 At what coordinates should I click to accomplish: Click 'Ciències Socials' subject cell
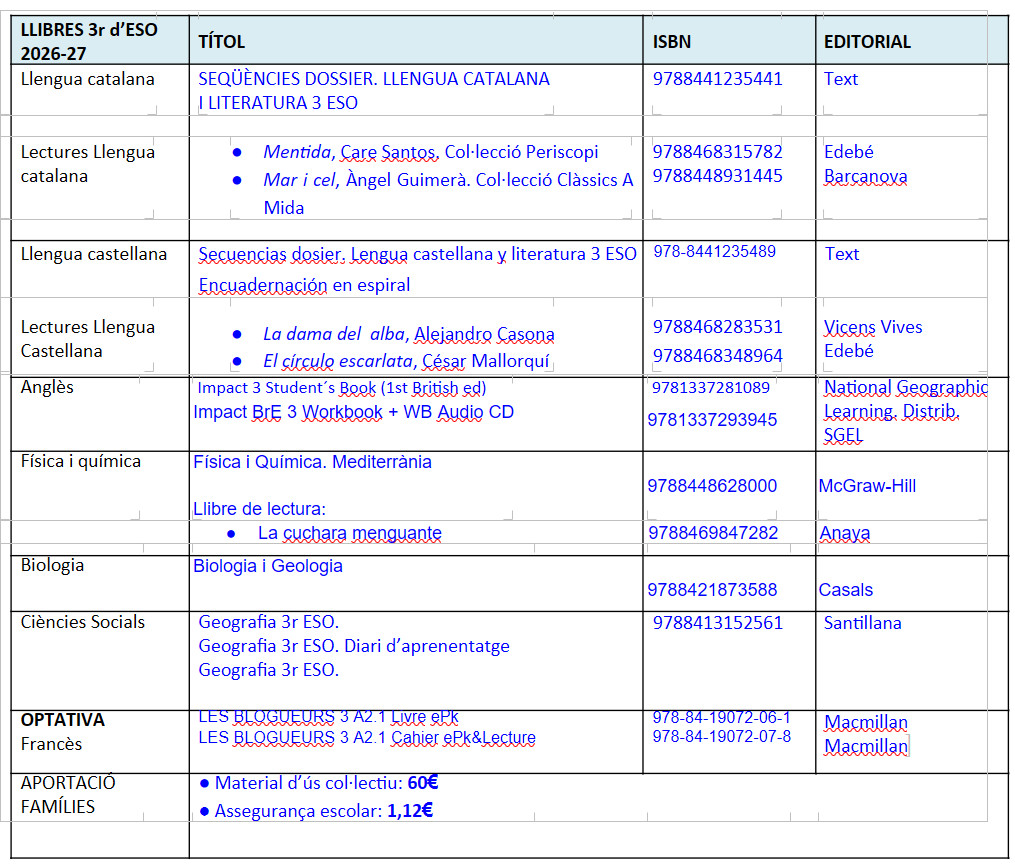pos(82,622)
